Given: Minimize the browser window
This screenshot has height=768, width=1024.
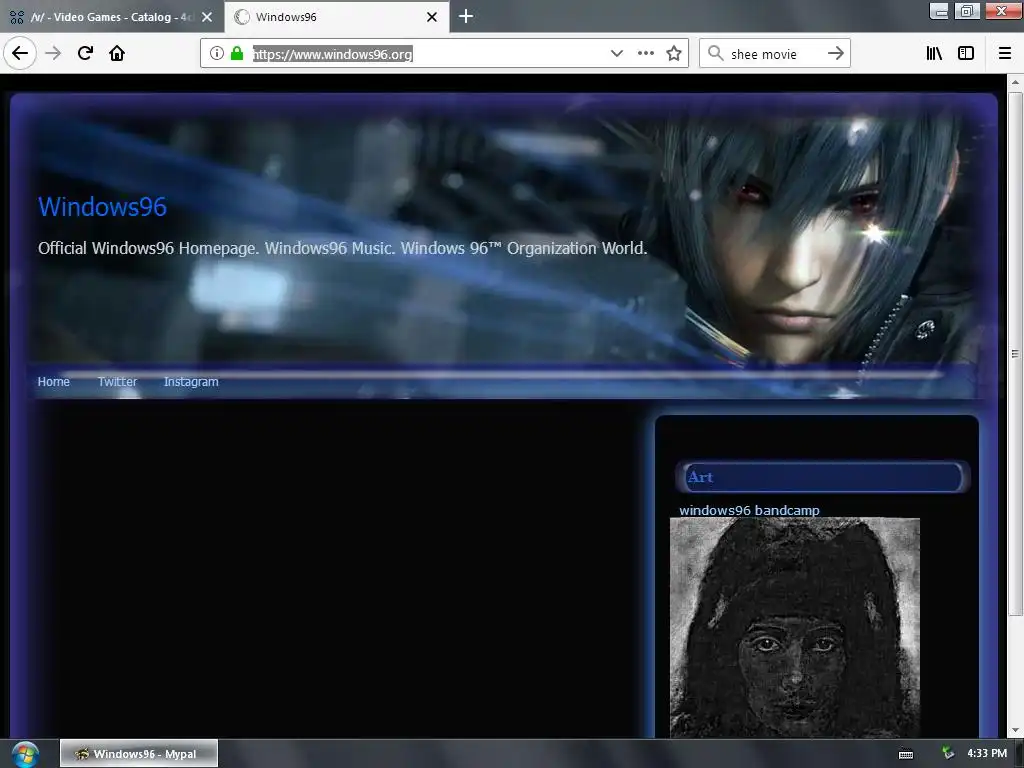Looking at the screenshot, I should [939, 11].
